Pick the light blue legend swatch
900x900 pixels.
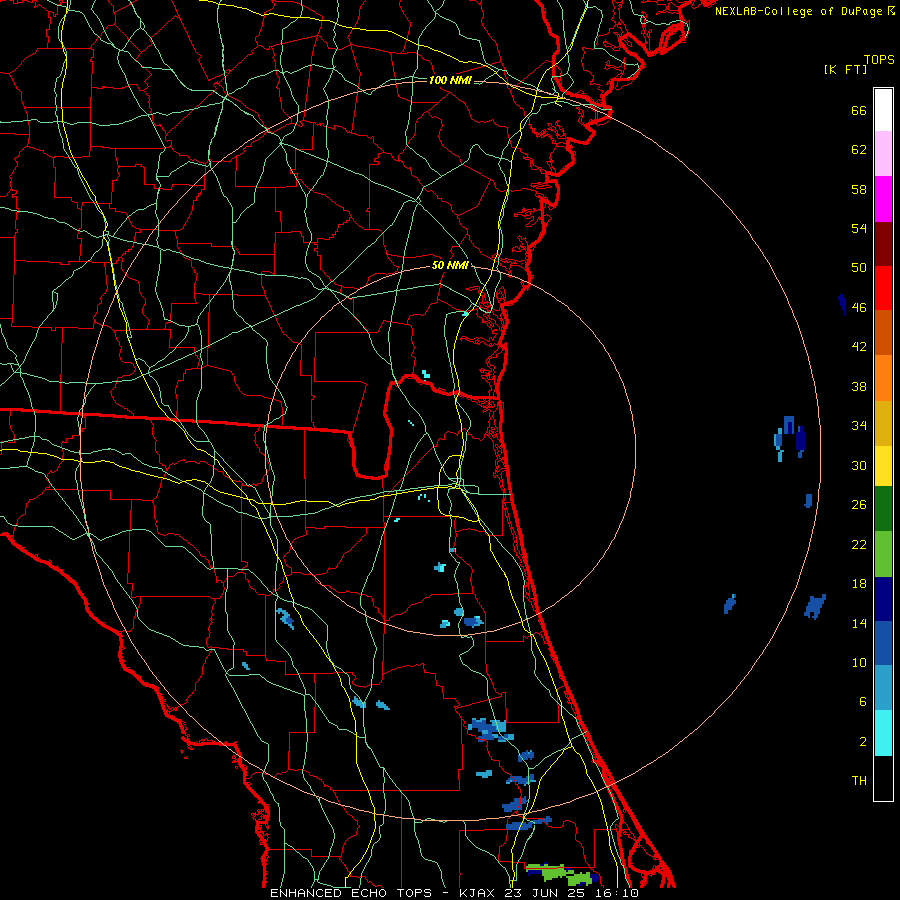click(883, 688)
